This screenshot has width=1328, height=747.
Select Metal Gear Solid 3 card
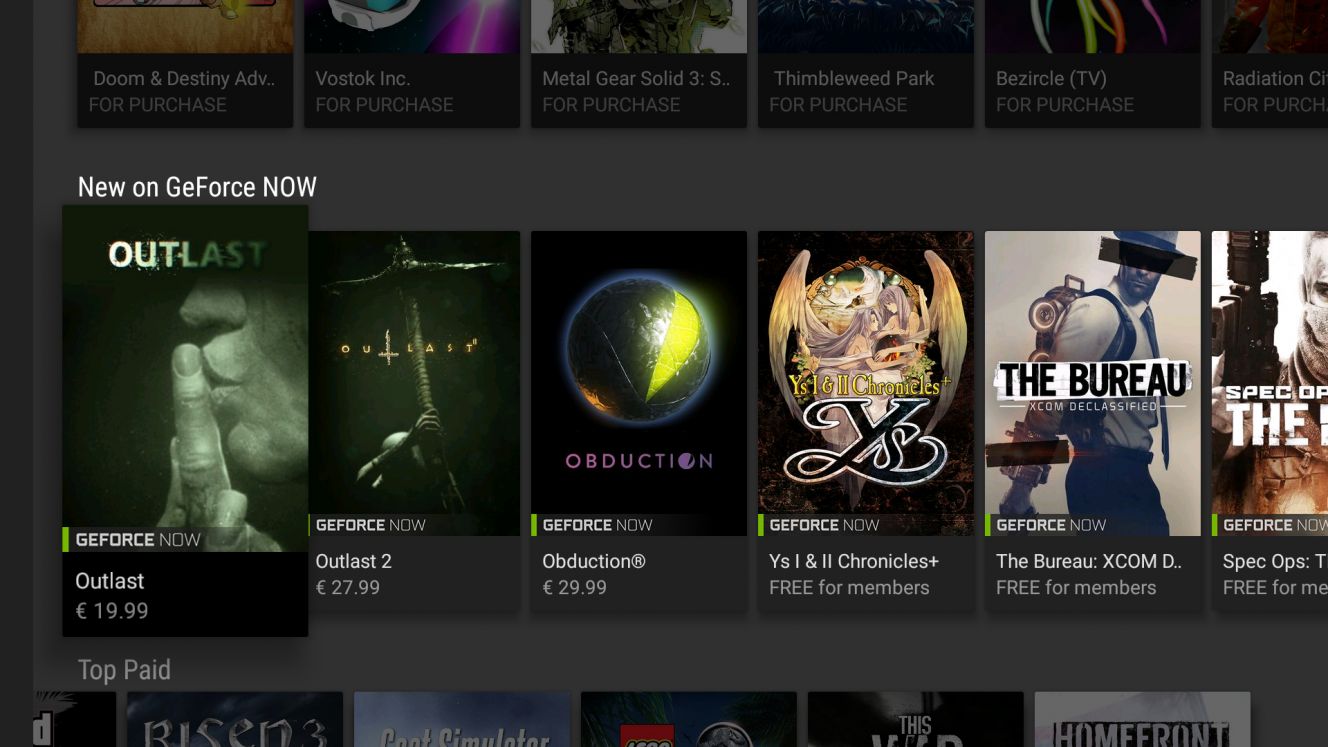pyautogui.click(x=639, y=63)
